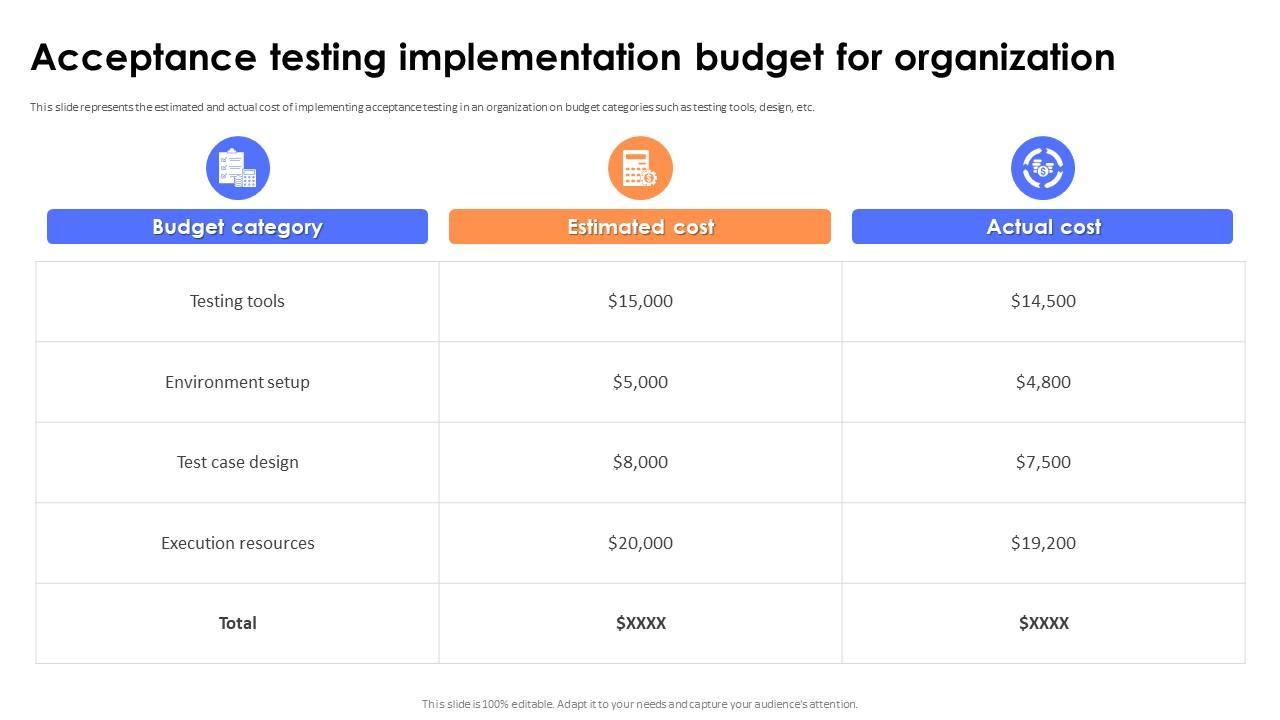Select the Budget category header
Viewport: 1280px width, 720px height.
[x=237, y=227]
